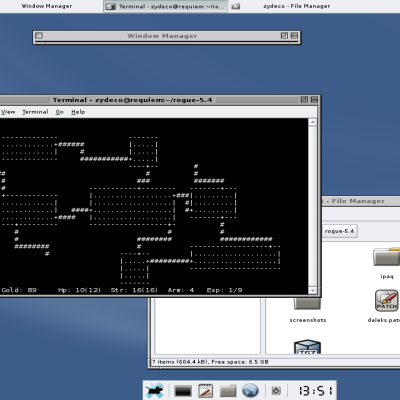
Task: Click the "Hp: 10(12)" status in the terminal
Action: point(79,290)
